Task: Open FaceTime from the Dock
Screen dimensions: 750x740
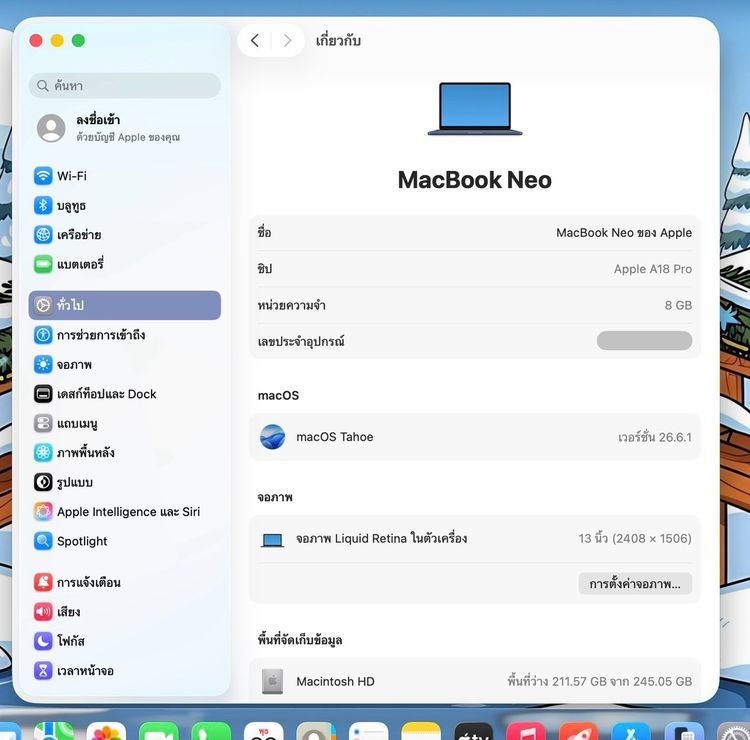Action: (159, 731)
